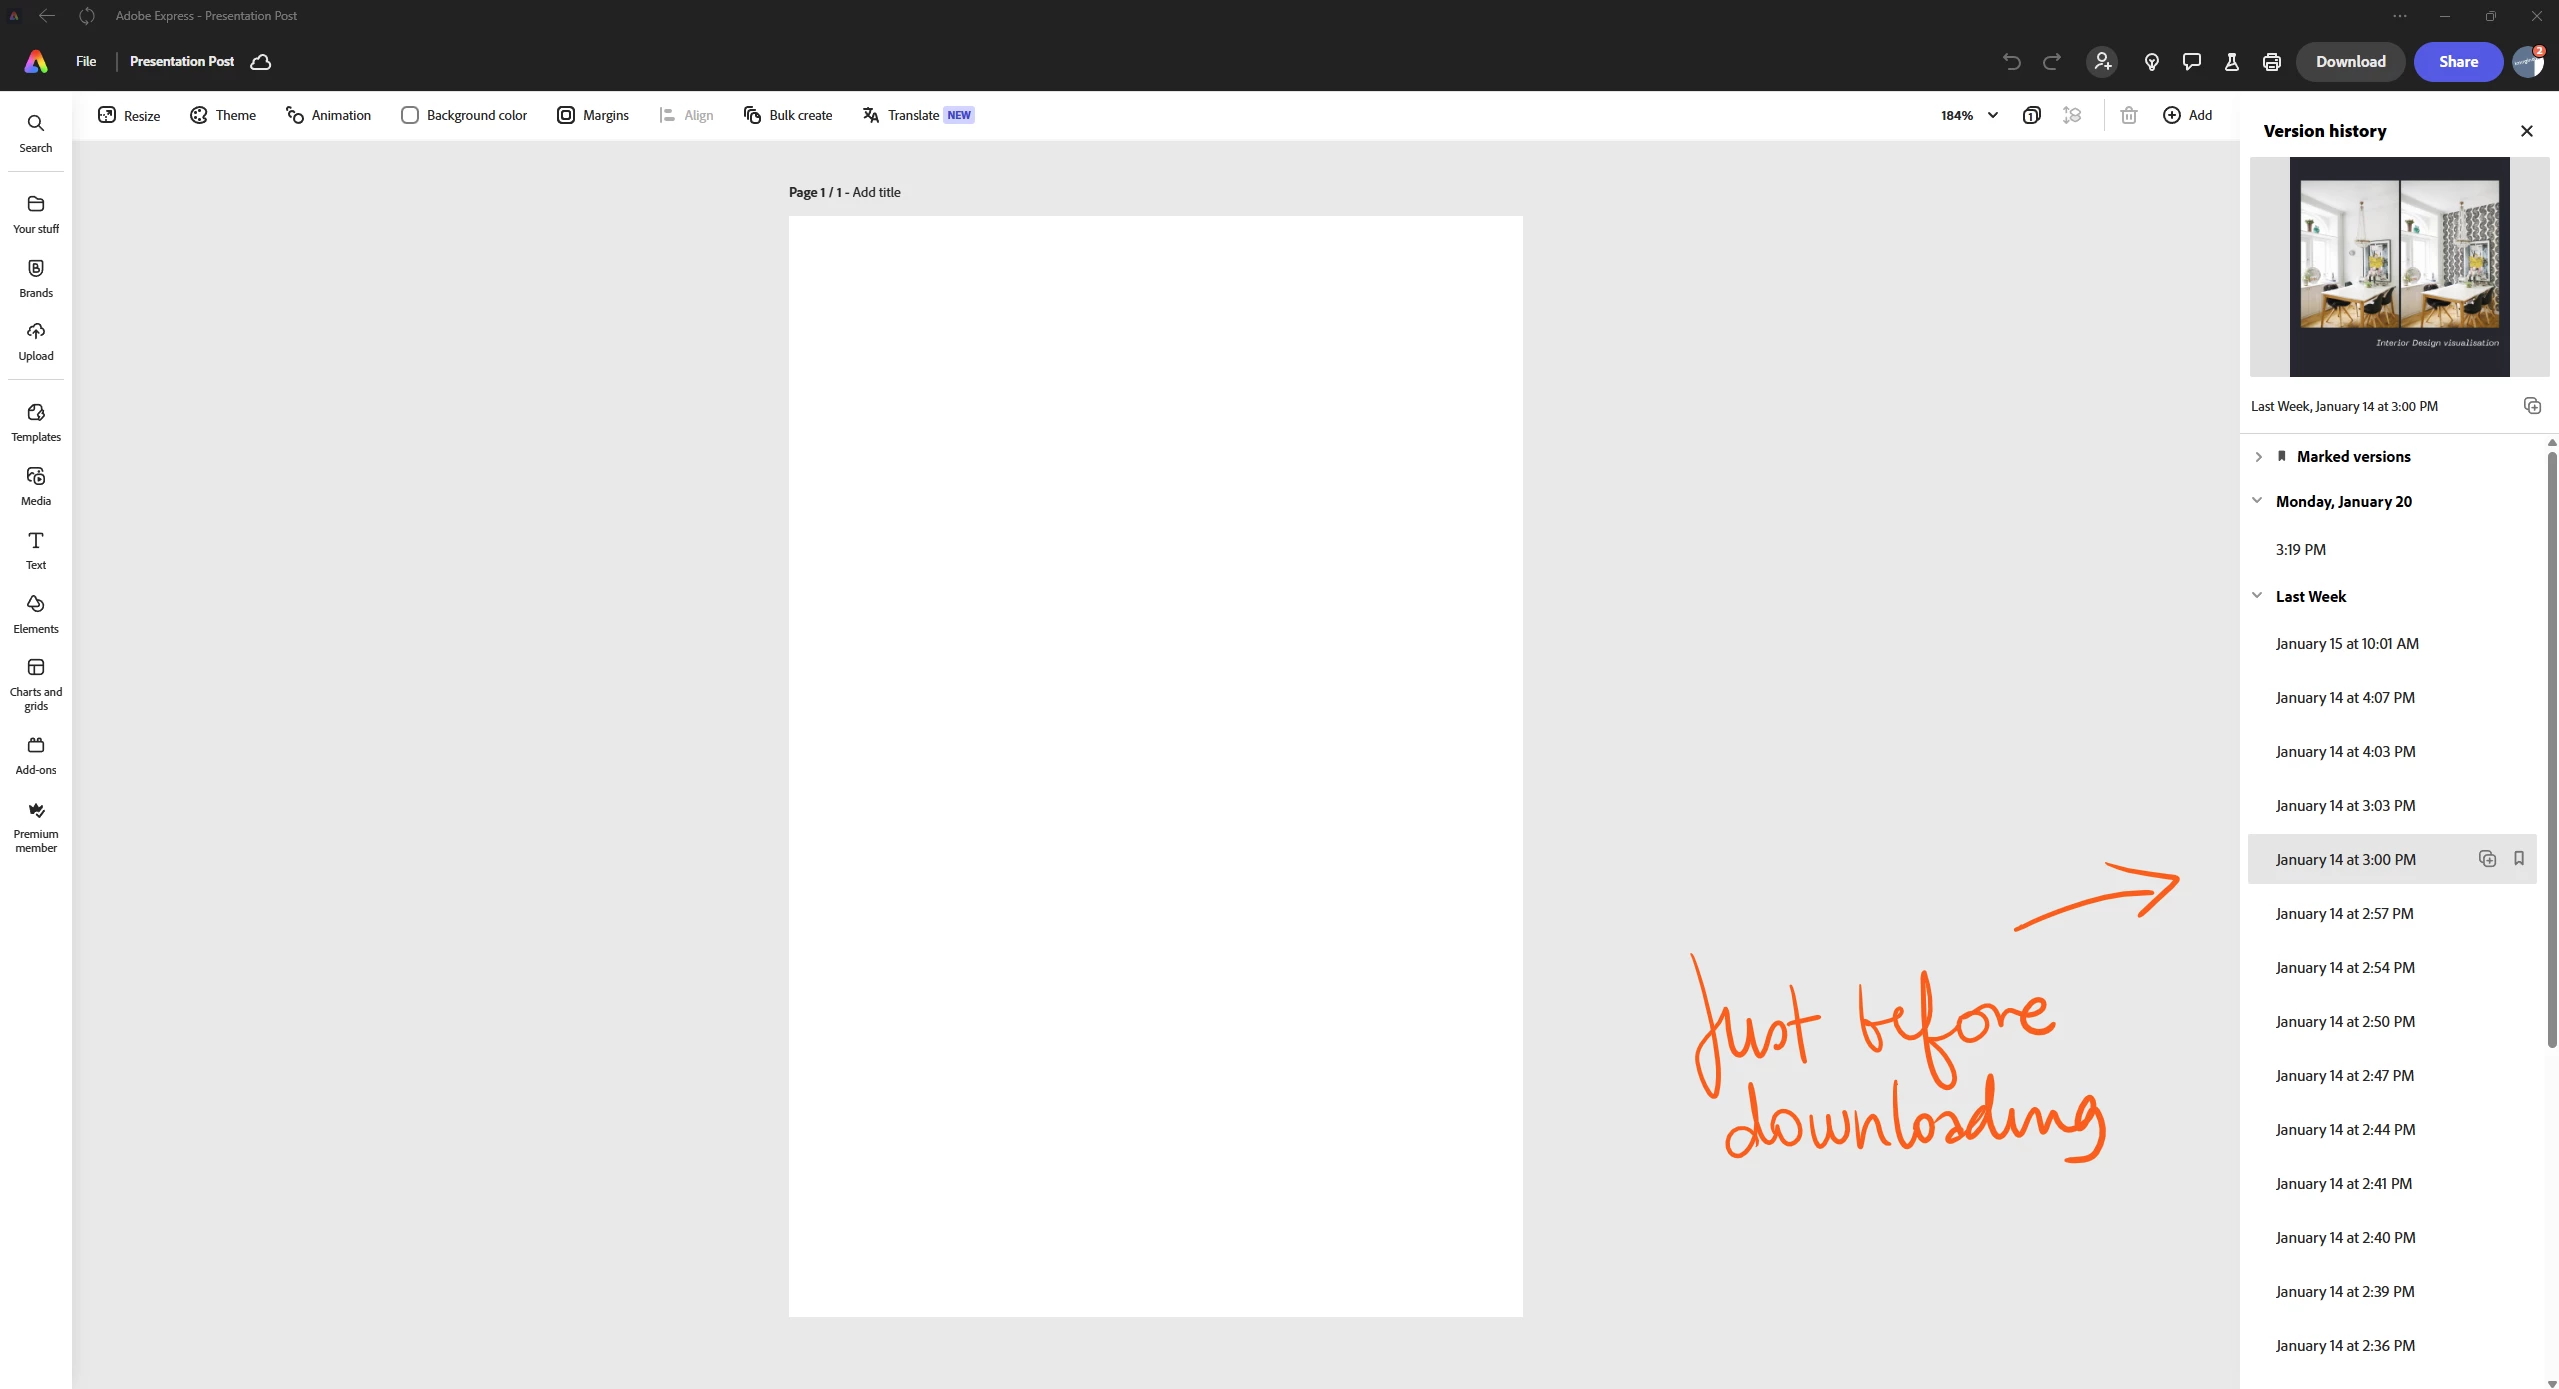Click the Share button
The image size is (2559, 1389).
coord(2457,62)
